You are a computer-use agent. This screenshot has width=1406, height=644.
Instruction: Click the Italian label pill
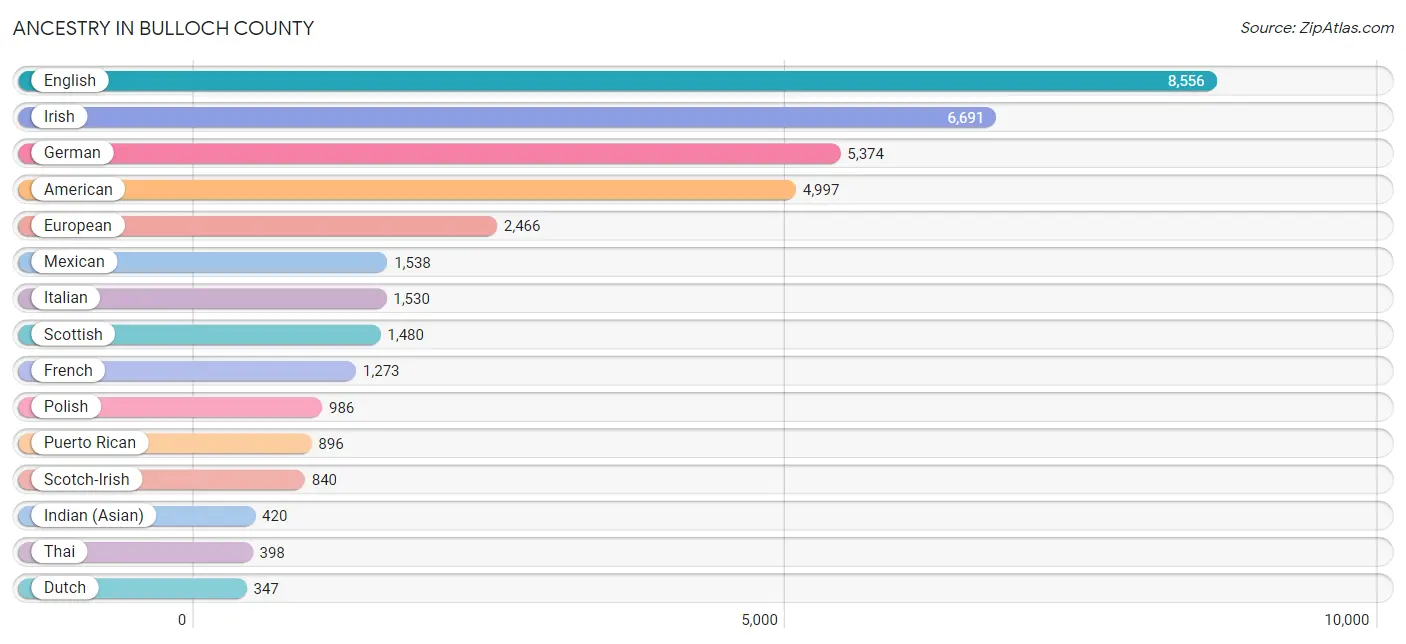coord(65,298)
